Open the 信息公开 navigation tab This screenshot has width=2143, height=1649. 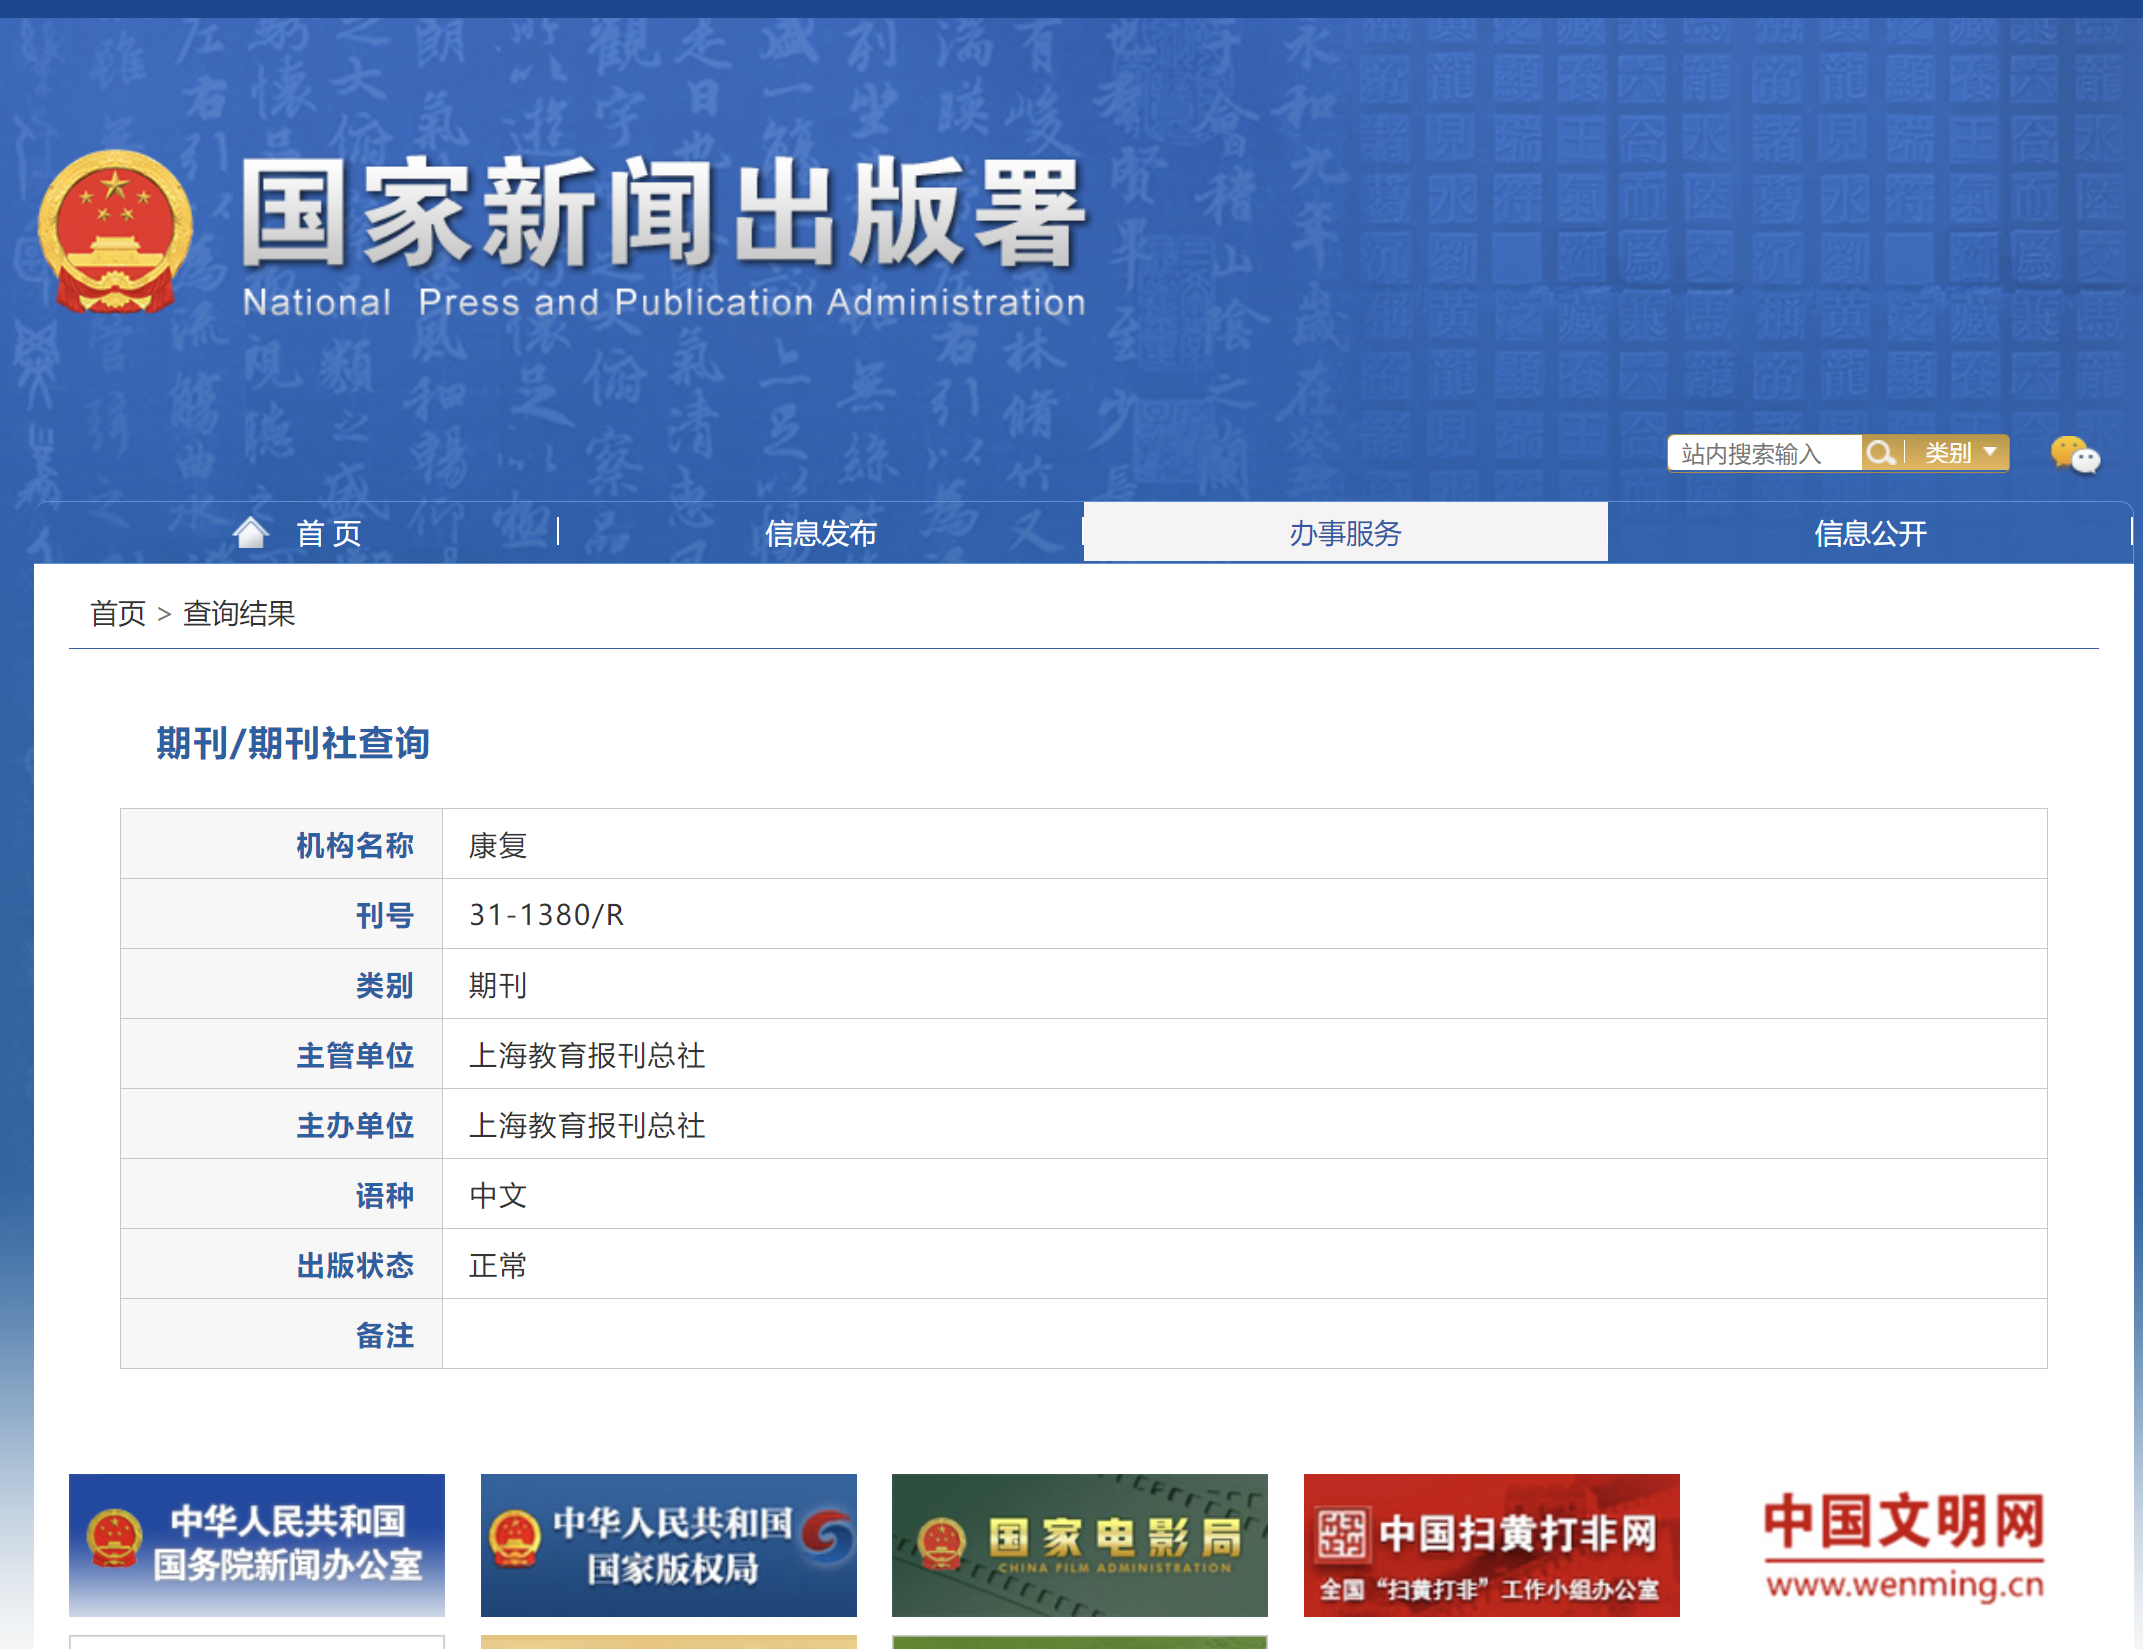click(x=1870, y=532)
